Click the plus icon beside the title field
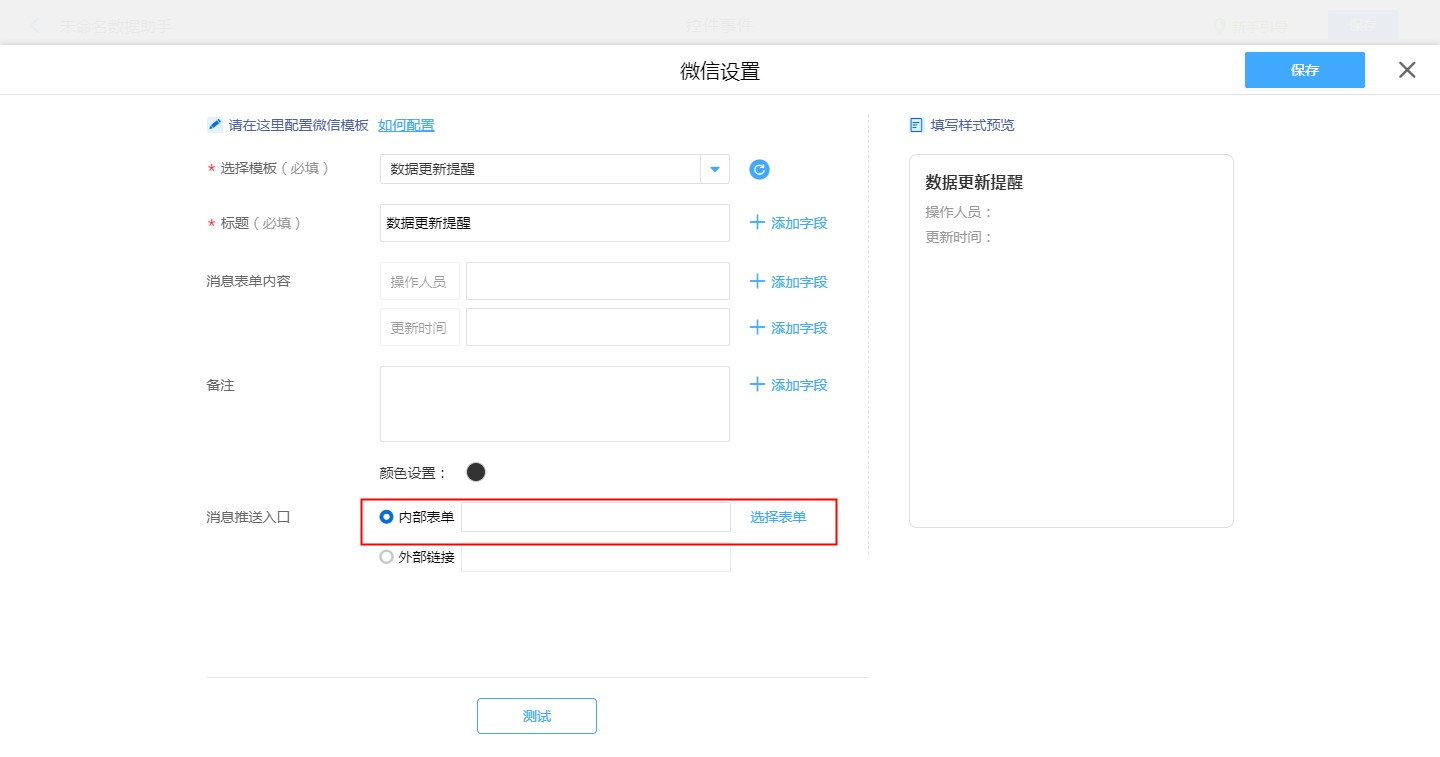Screen dimensions: 1440x757 point(757,223)
